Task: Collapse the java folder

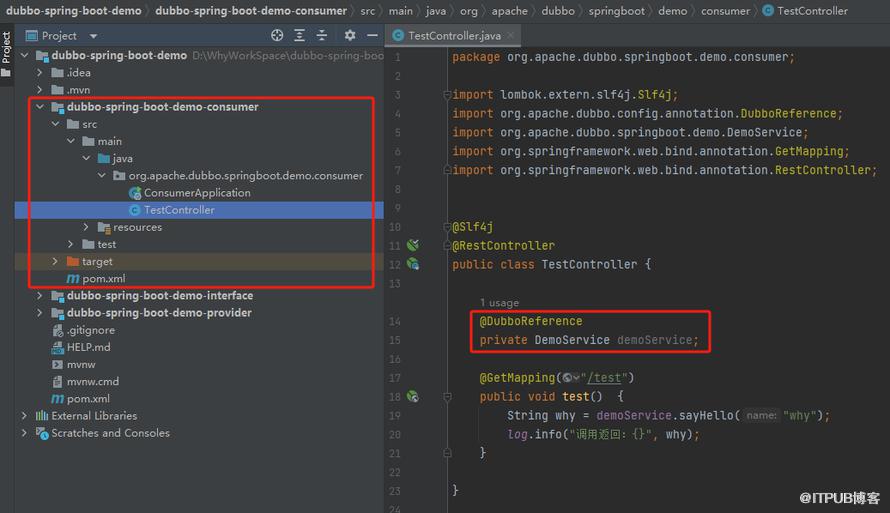Action: coord(86,158)
